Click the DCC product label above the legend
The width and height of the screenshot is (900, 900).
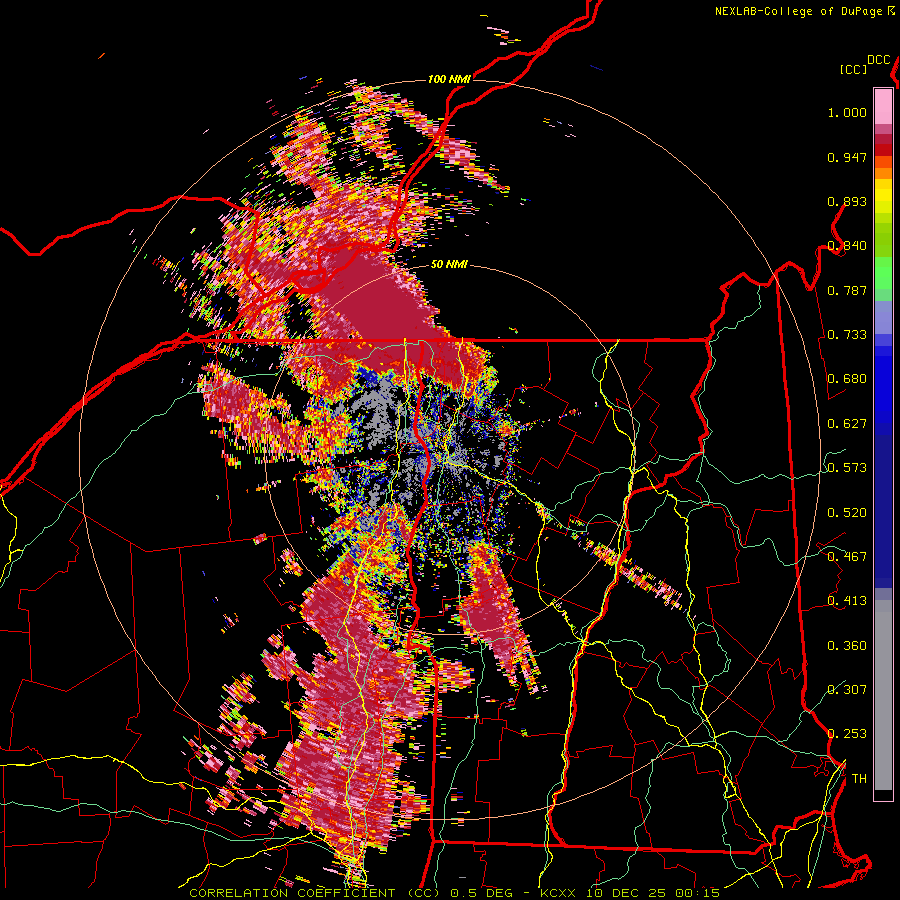point(879,60)
